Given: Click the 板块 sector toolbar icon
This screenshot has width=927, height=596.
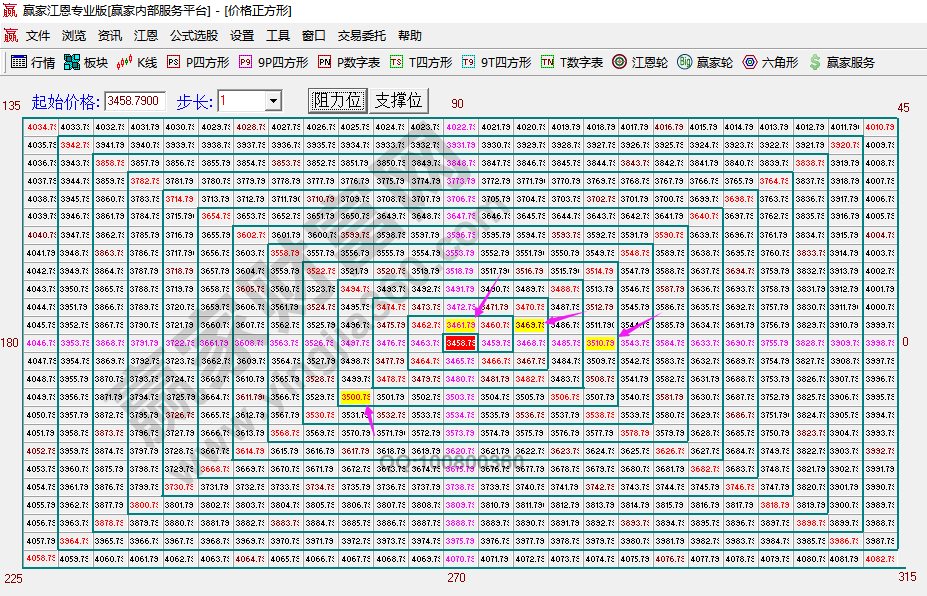Looking at the screenshot, I should [x=72, y=62].
